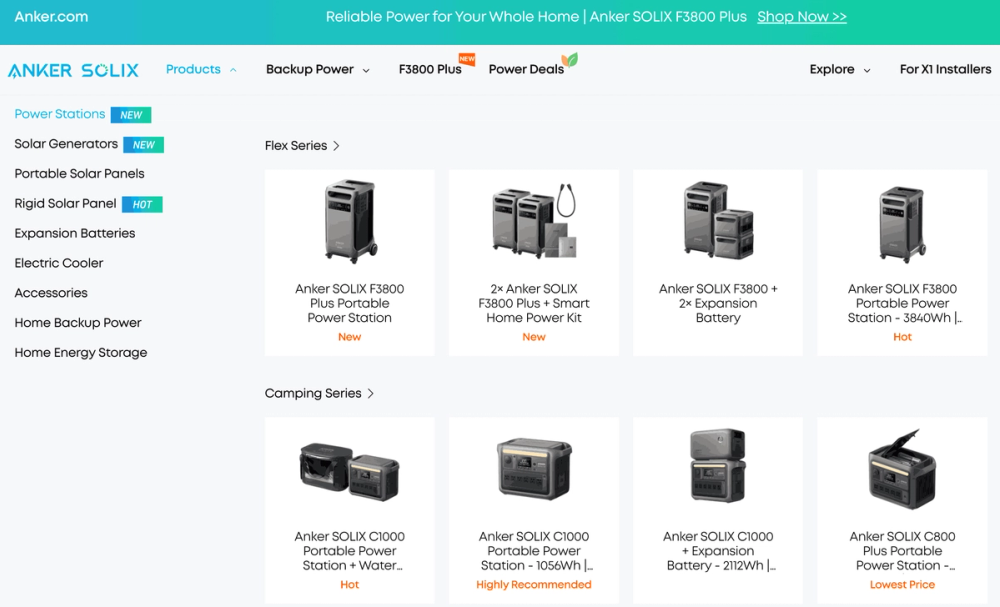Screen dimensions: 1000x607
Task: Click the Reliable Power for Your Whole Home text
Action: click(x=452, y=17)
